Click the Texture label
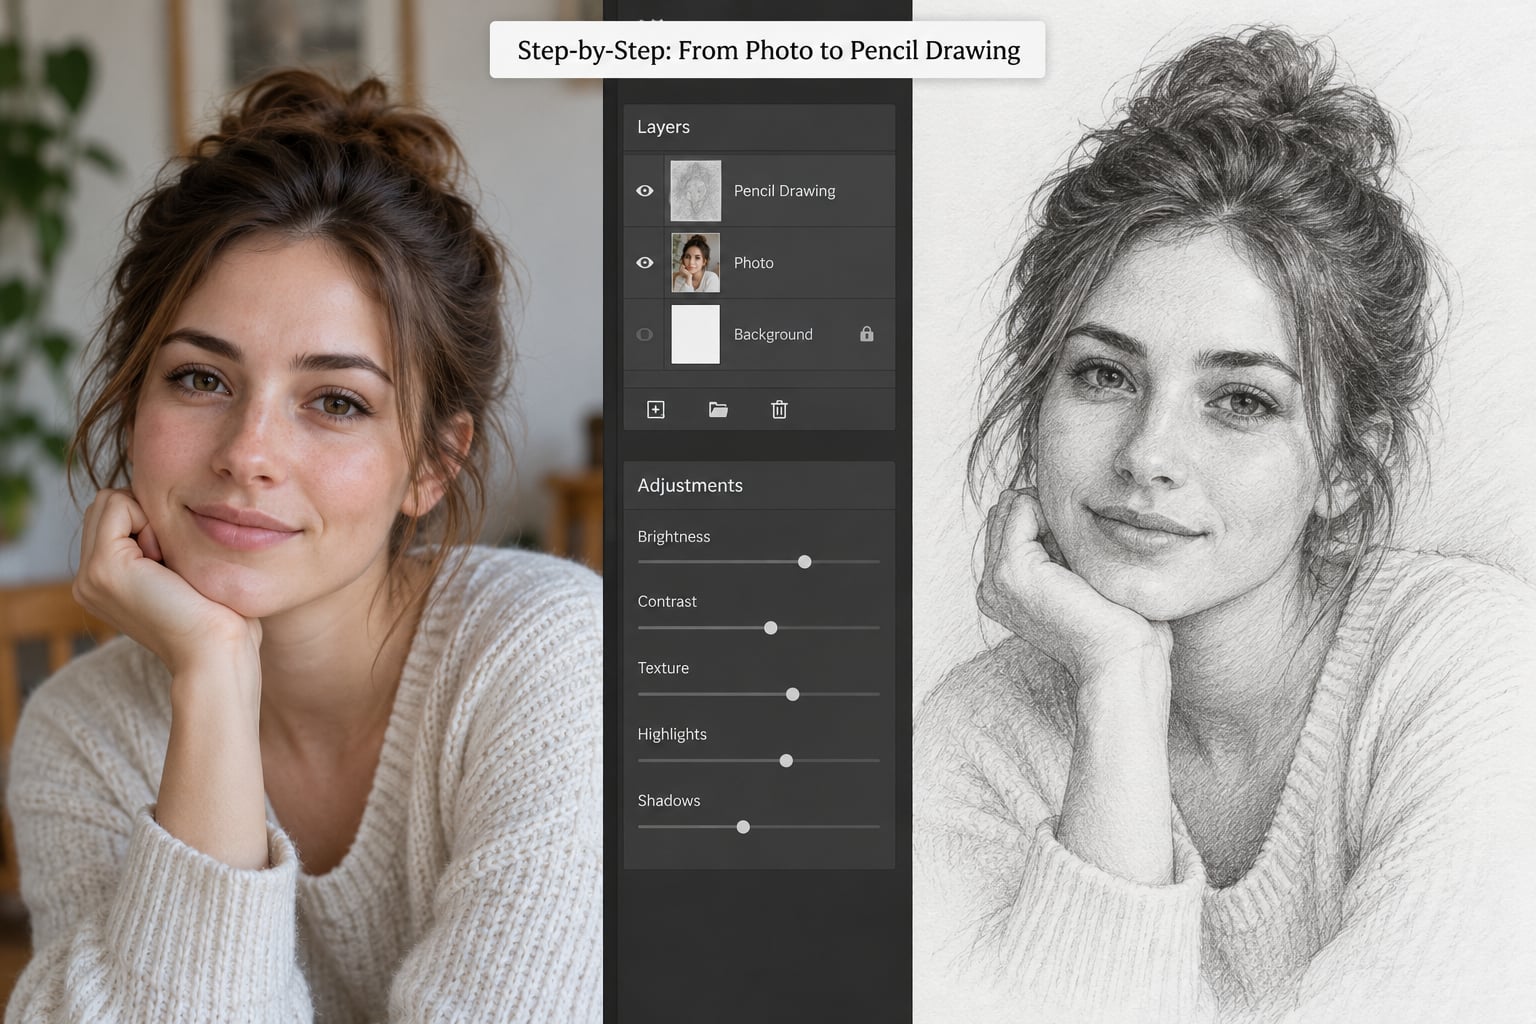The height and width of the screenshot is (1024, 1536). pyautogui.click(x=663, y=668)
